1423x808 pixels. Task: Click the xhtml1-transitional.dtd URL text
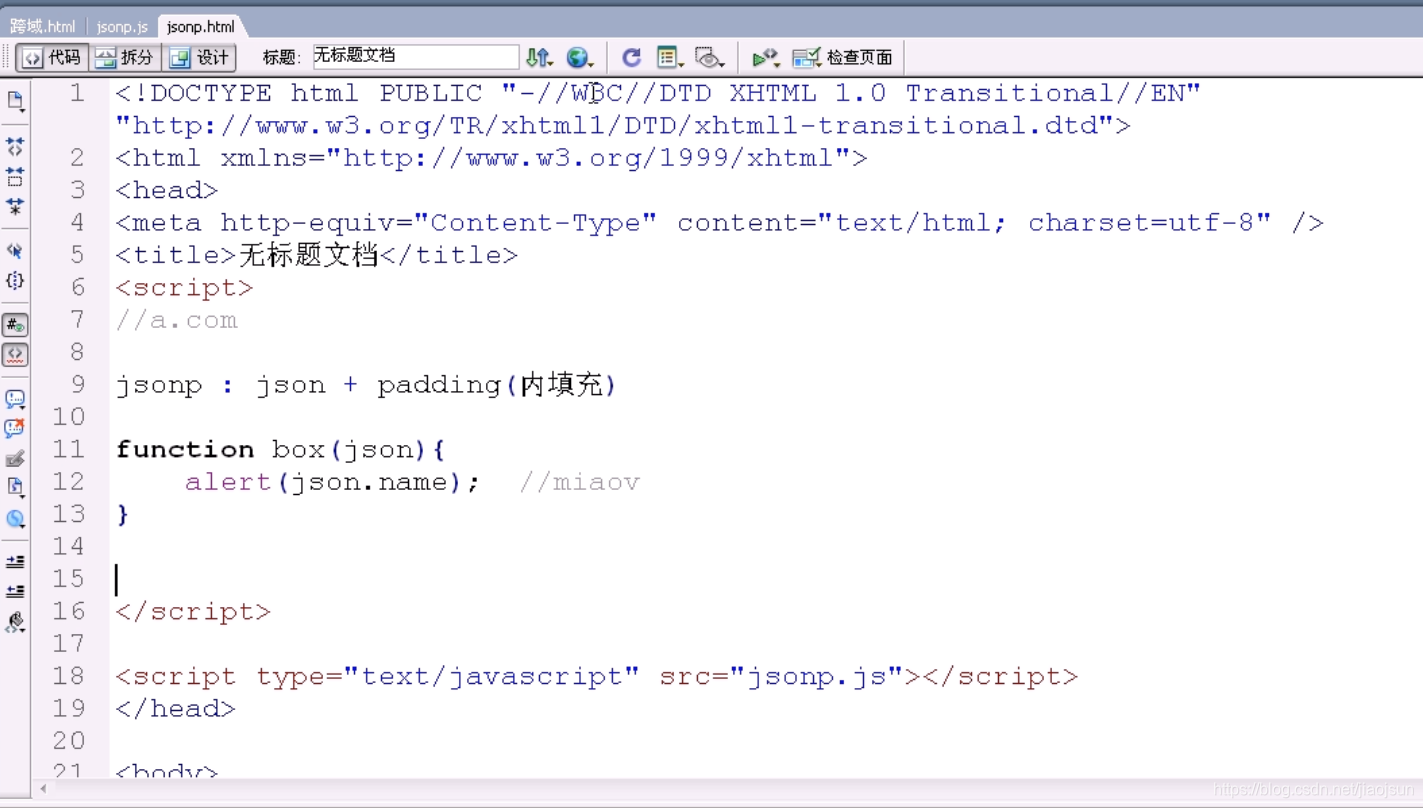coord(622,126)
